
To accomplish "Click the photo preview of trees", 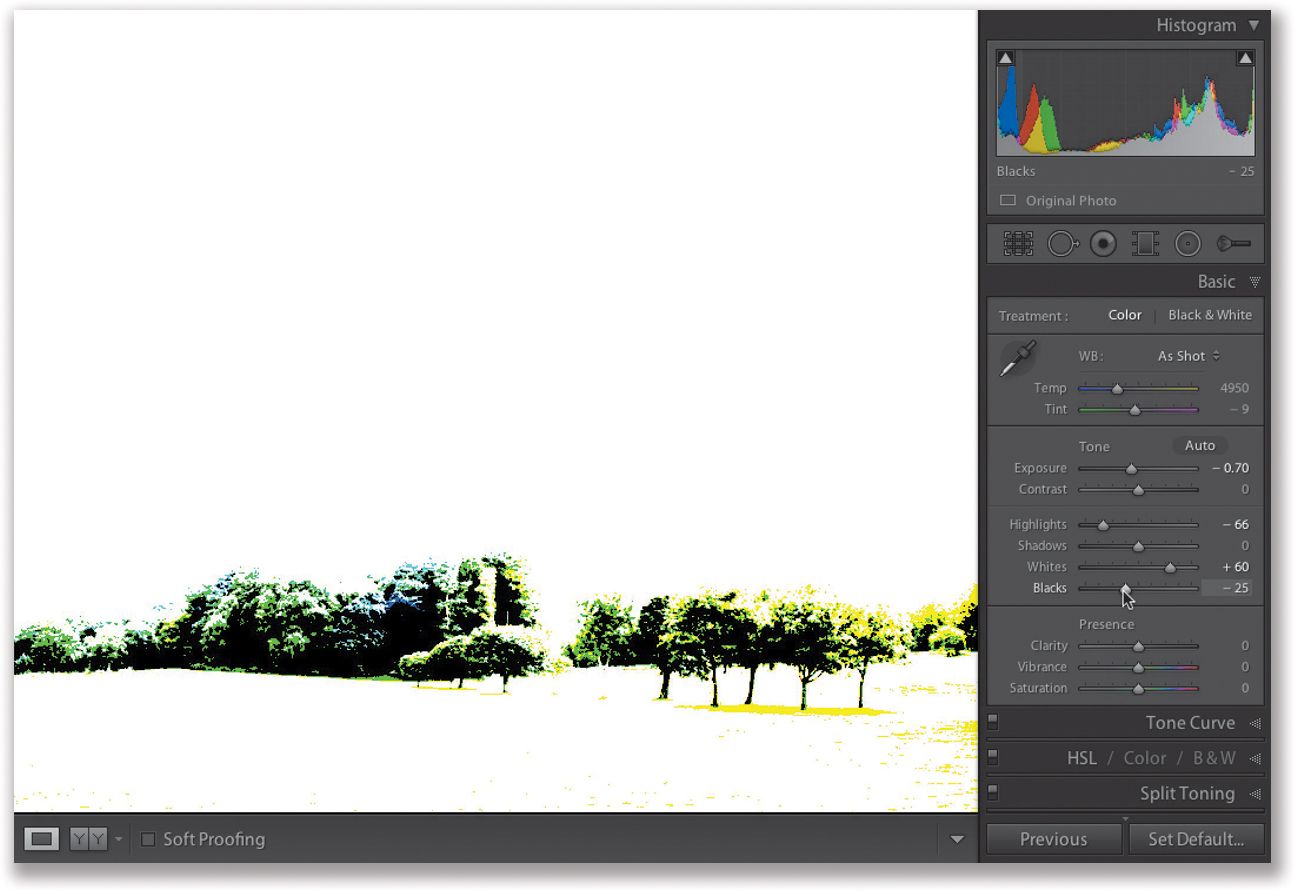I will coord(496,412).
